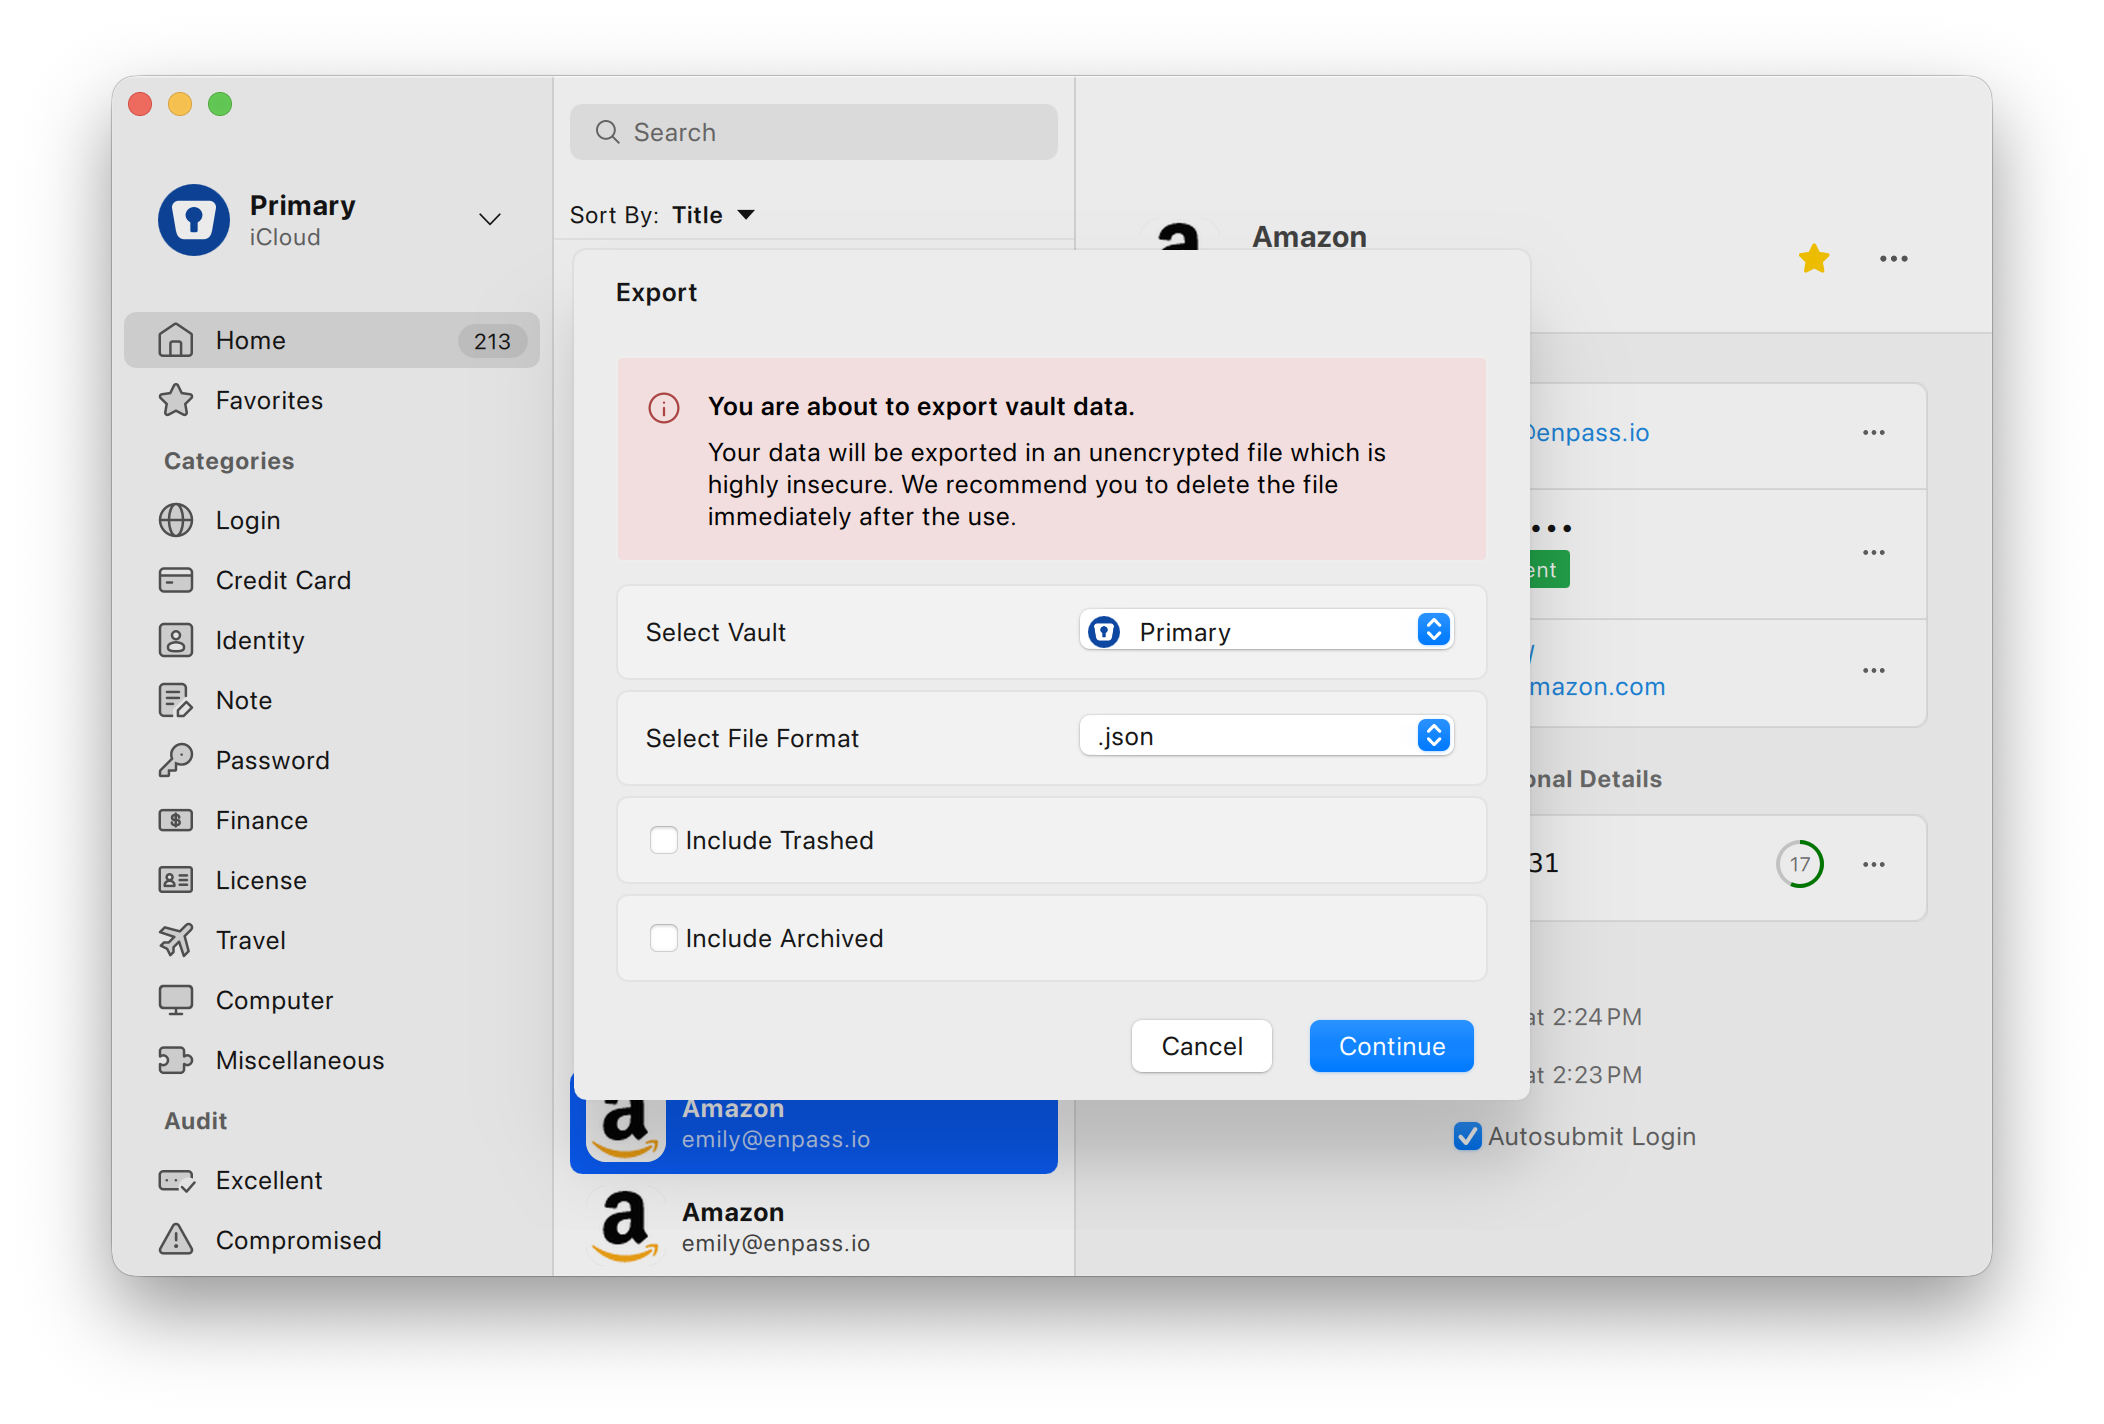This screenshot has height=1424, width=2104.
Task: Click the unselected Amazon item logo
Action: pyautogui.click(x=626, y=1226)
